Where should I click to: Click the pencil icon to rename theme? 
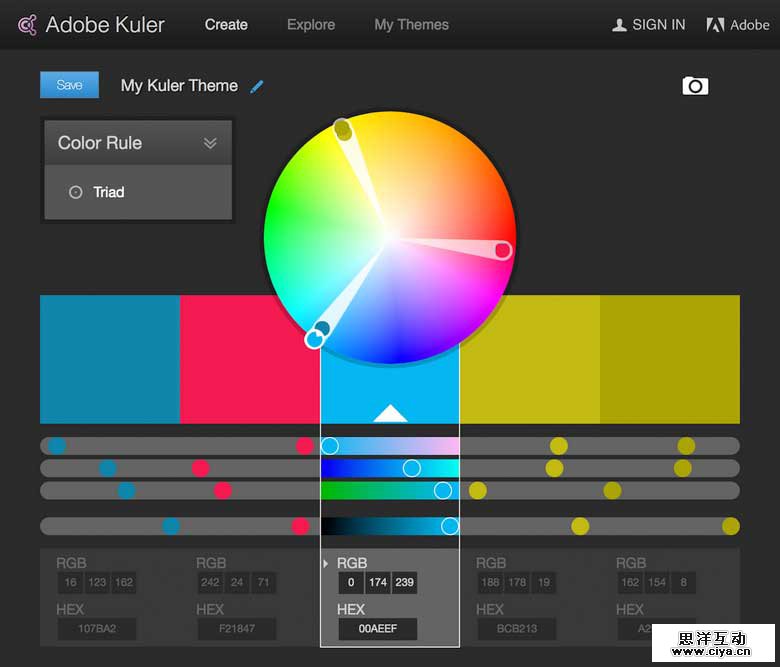[x=257, y=86]
